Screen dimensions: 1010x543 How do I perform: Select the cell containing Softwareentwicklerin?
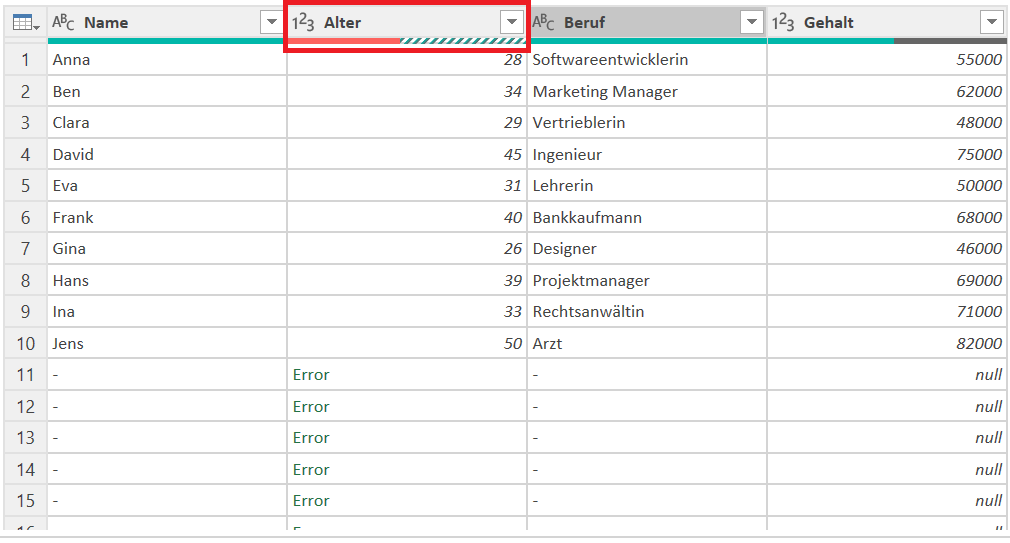647,60
